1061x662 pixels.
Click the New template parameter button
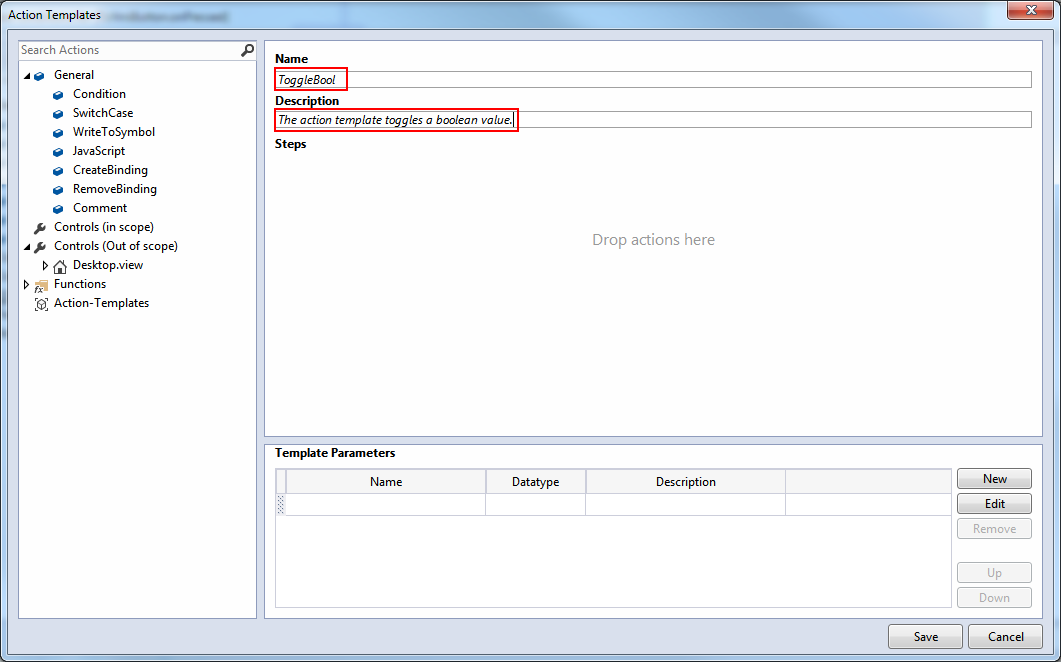pyautogui.click(x=994, y=479)
